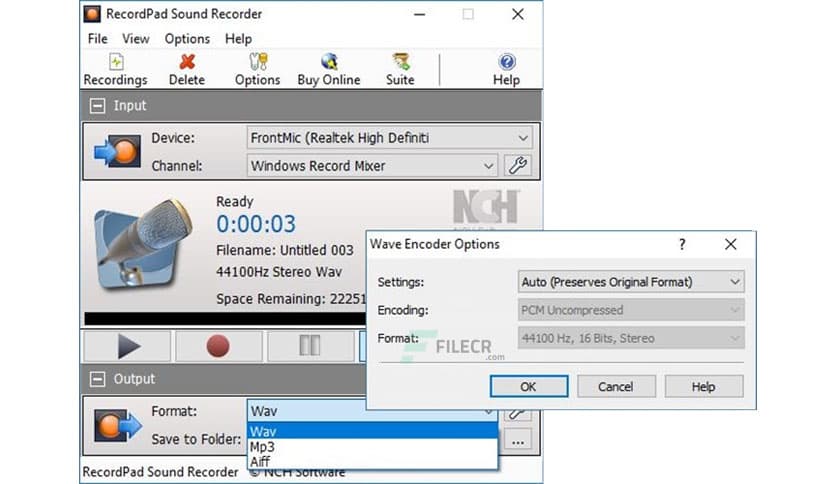
Task: Open the Options menu
Action: point(187,39)
